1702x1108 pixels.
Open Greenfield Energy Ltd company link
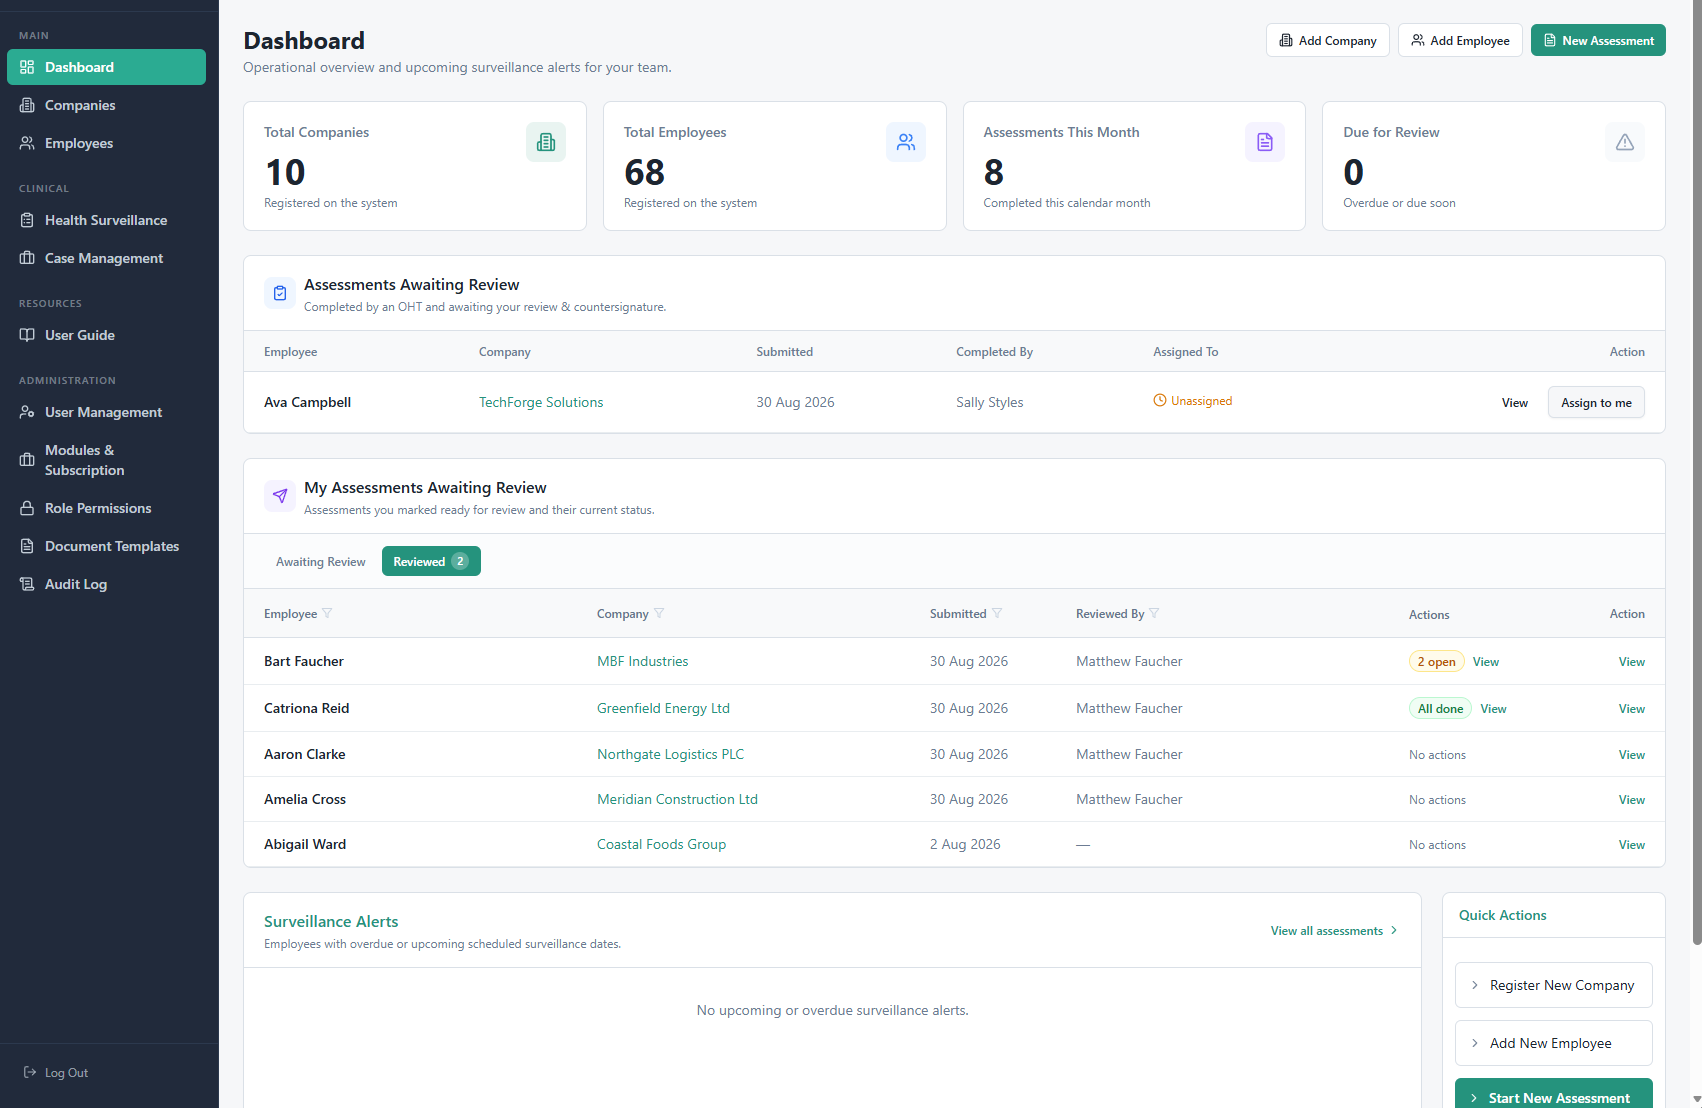click(663, 708)
